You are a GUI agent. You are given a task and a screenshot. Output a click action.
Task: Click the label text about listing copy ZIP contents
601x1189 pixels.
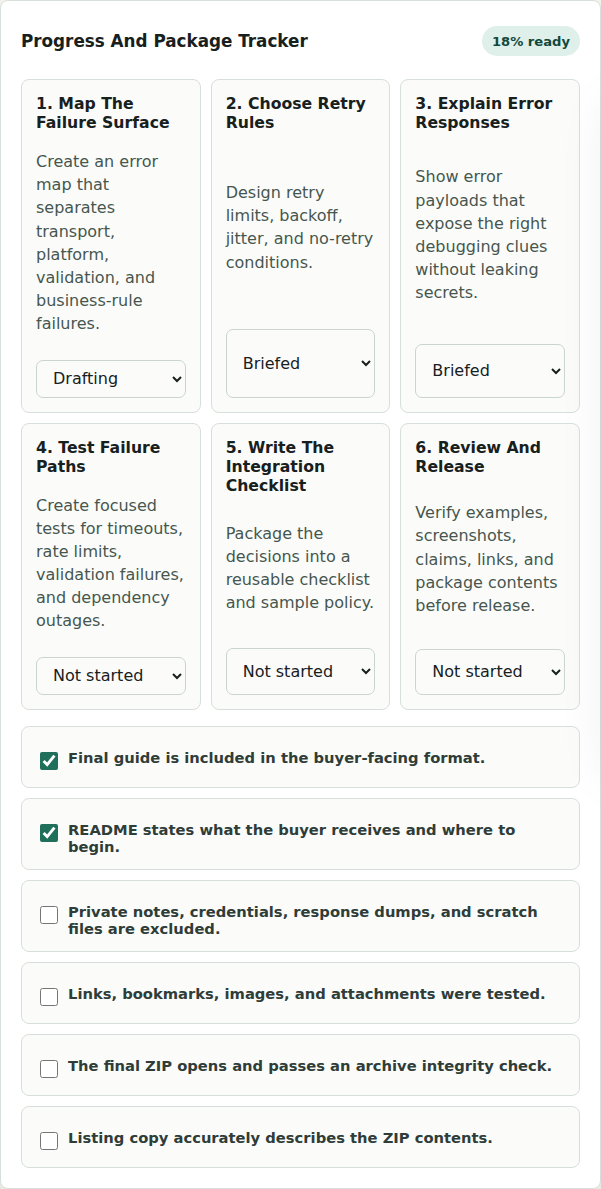(x=280, y=1138)
